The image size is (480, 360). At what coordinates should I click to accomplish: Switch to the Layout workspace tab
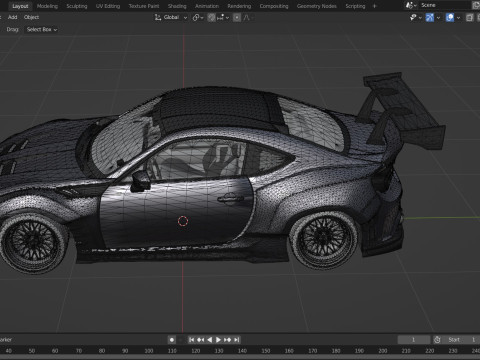click(20, 6)
